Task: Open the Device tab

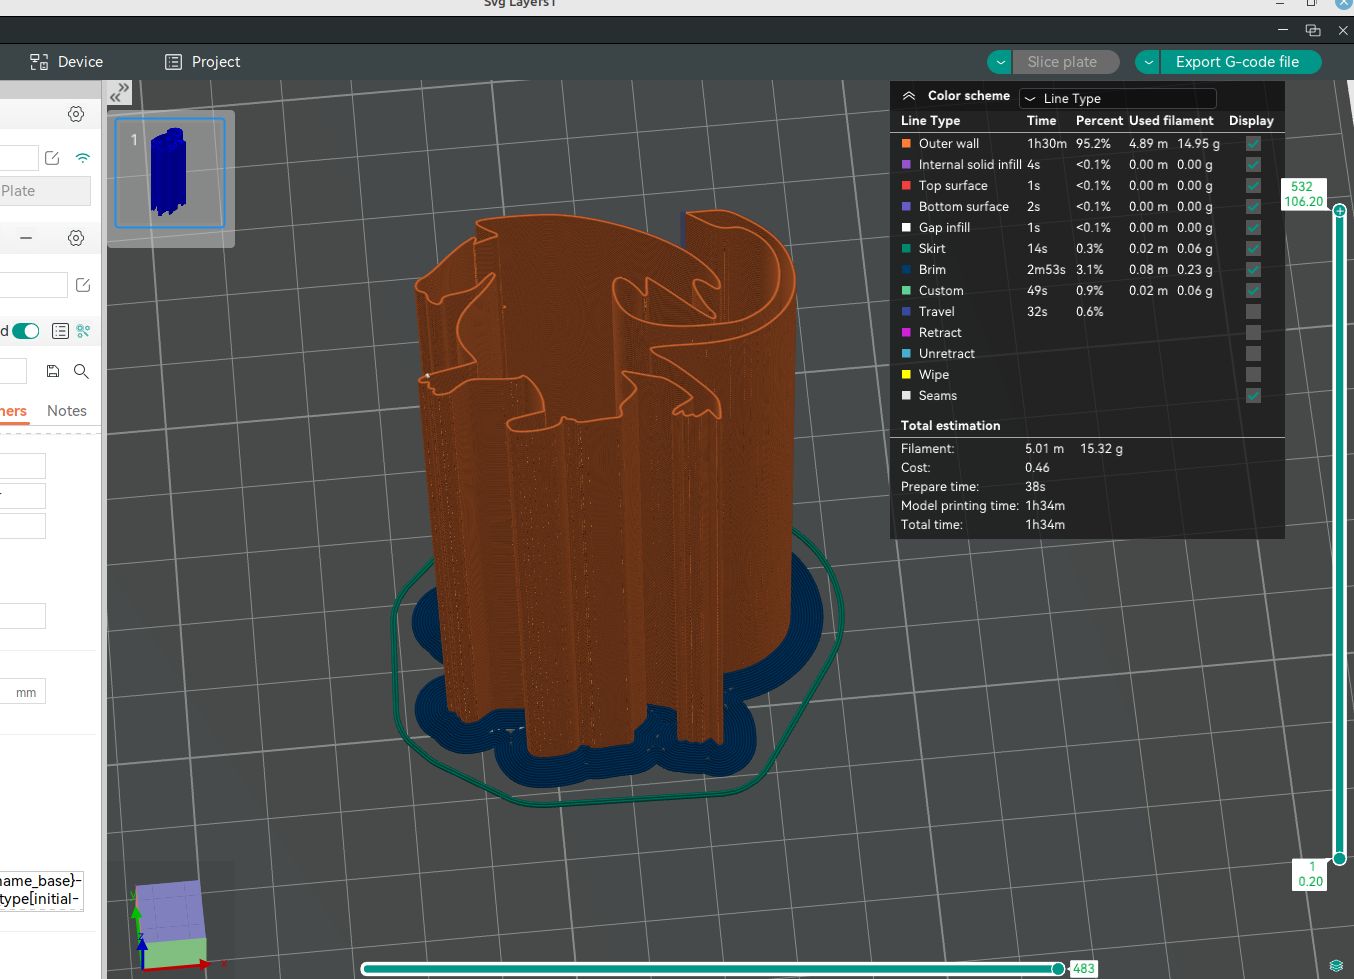Action: pos(66,62)
